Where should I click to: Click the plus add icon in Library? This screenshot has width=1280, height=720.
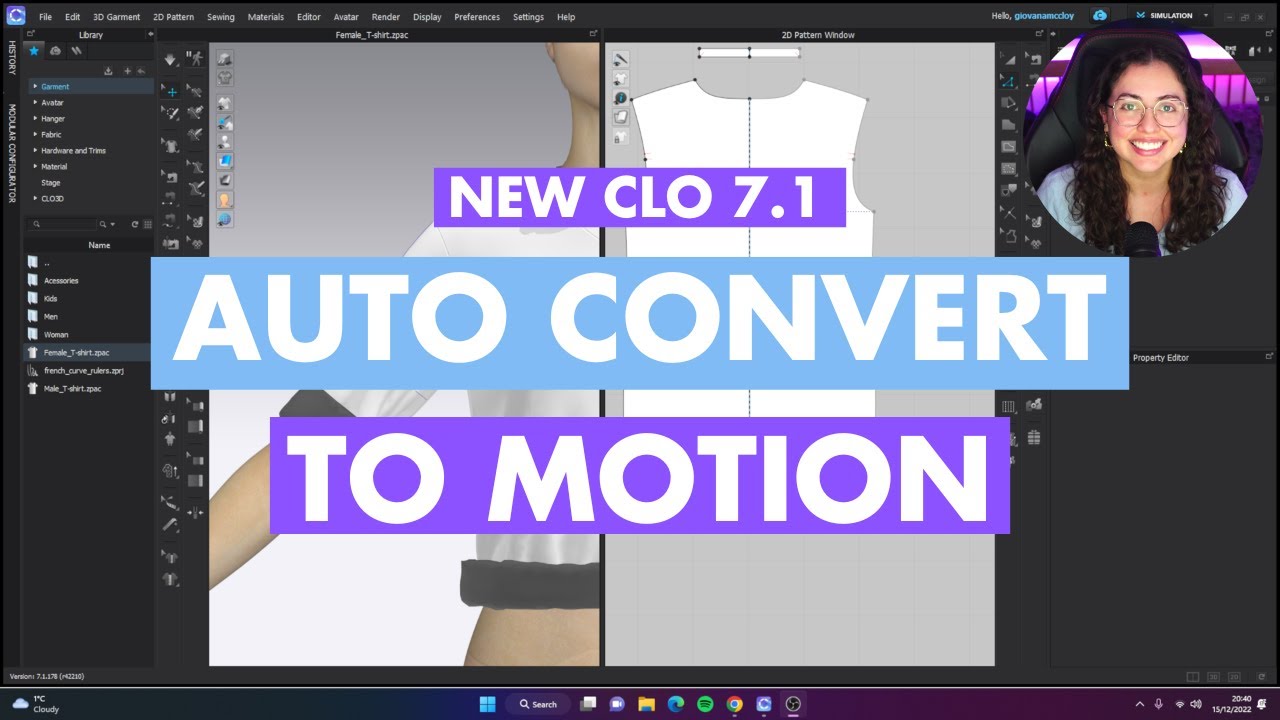tap(127, 71)
